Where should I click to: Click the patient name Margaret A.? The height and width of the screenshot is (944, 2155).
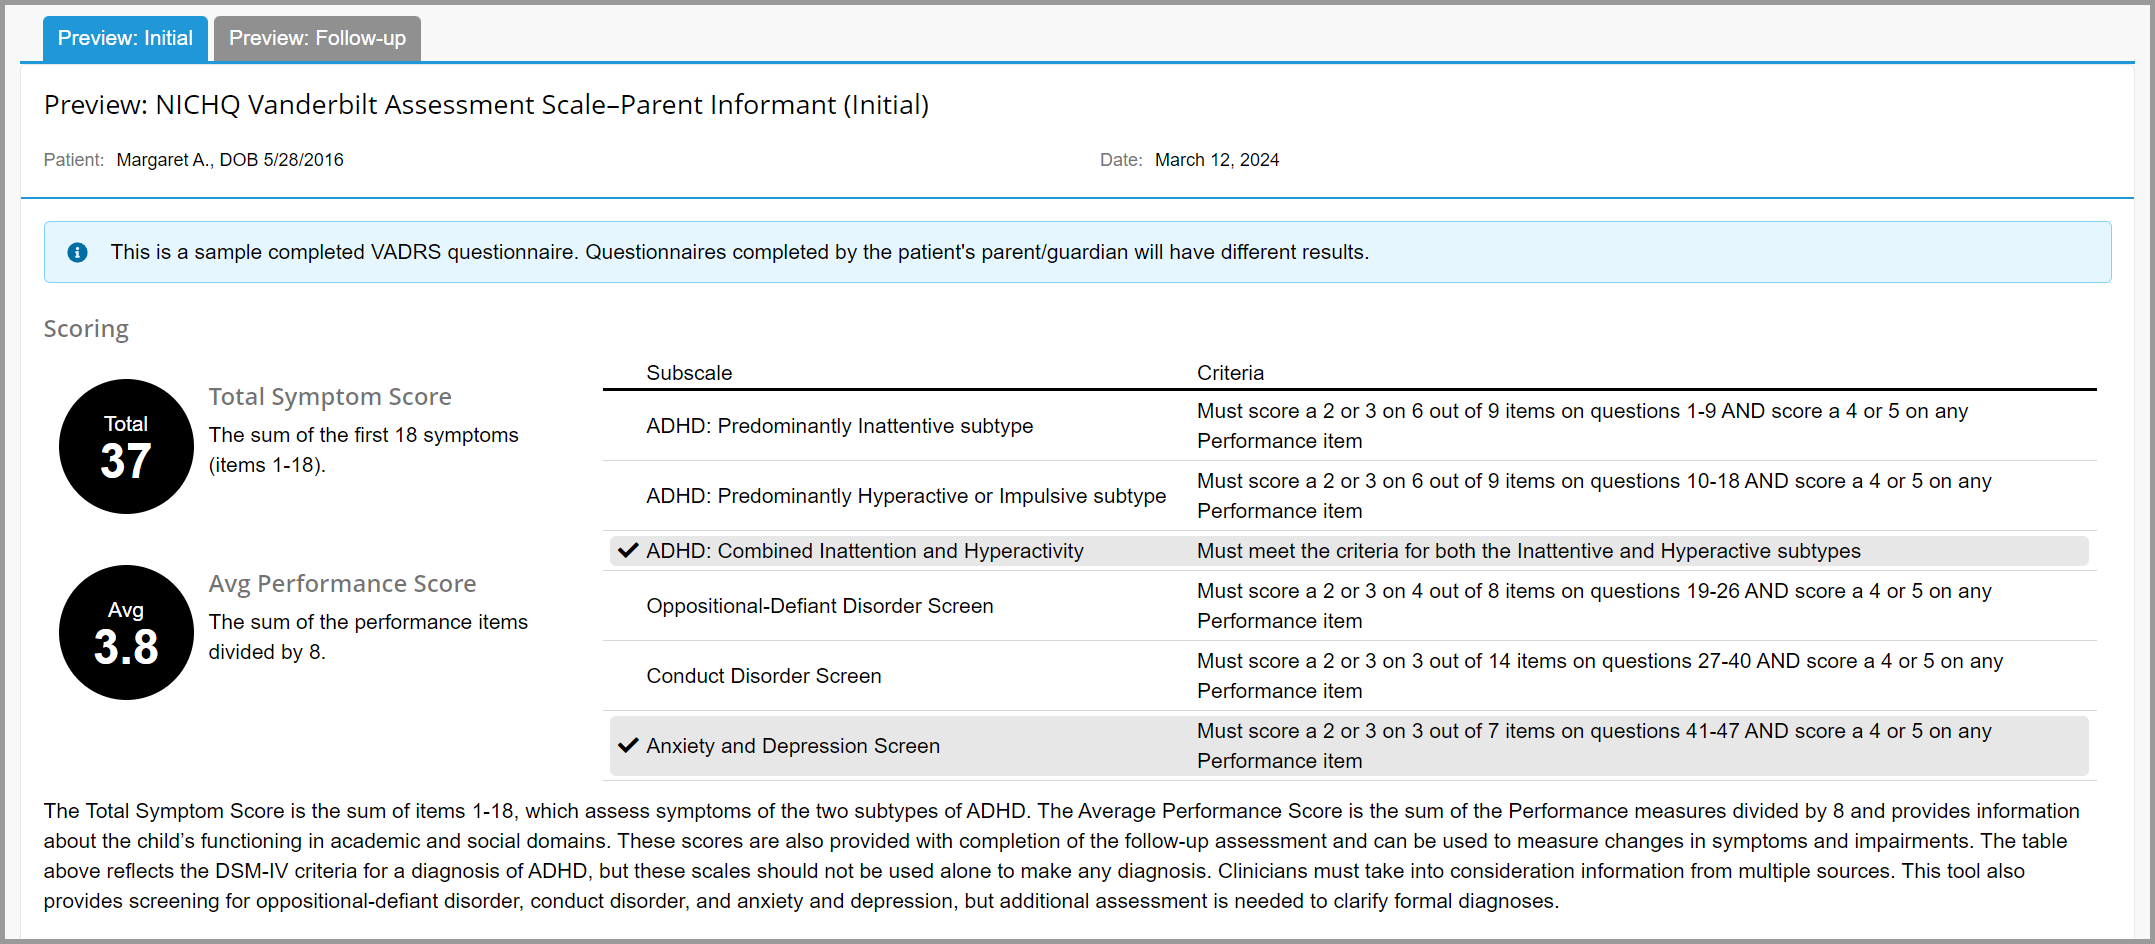pos(229,159)
